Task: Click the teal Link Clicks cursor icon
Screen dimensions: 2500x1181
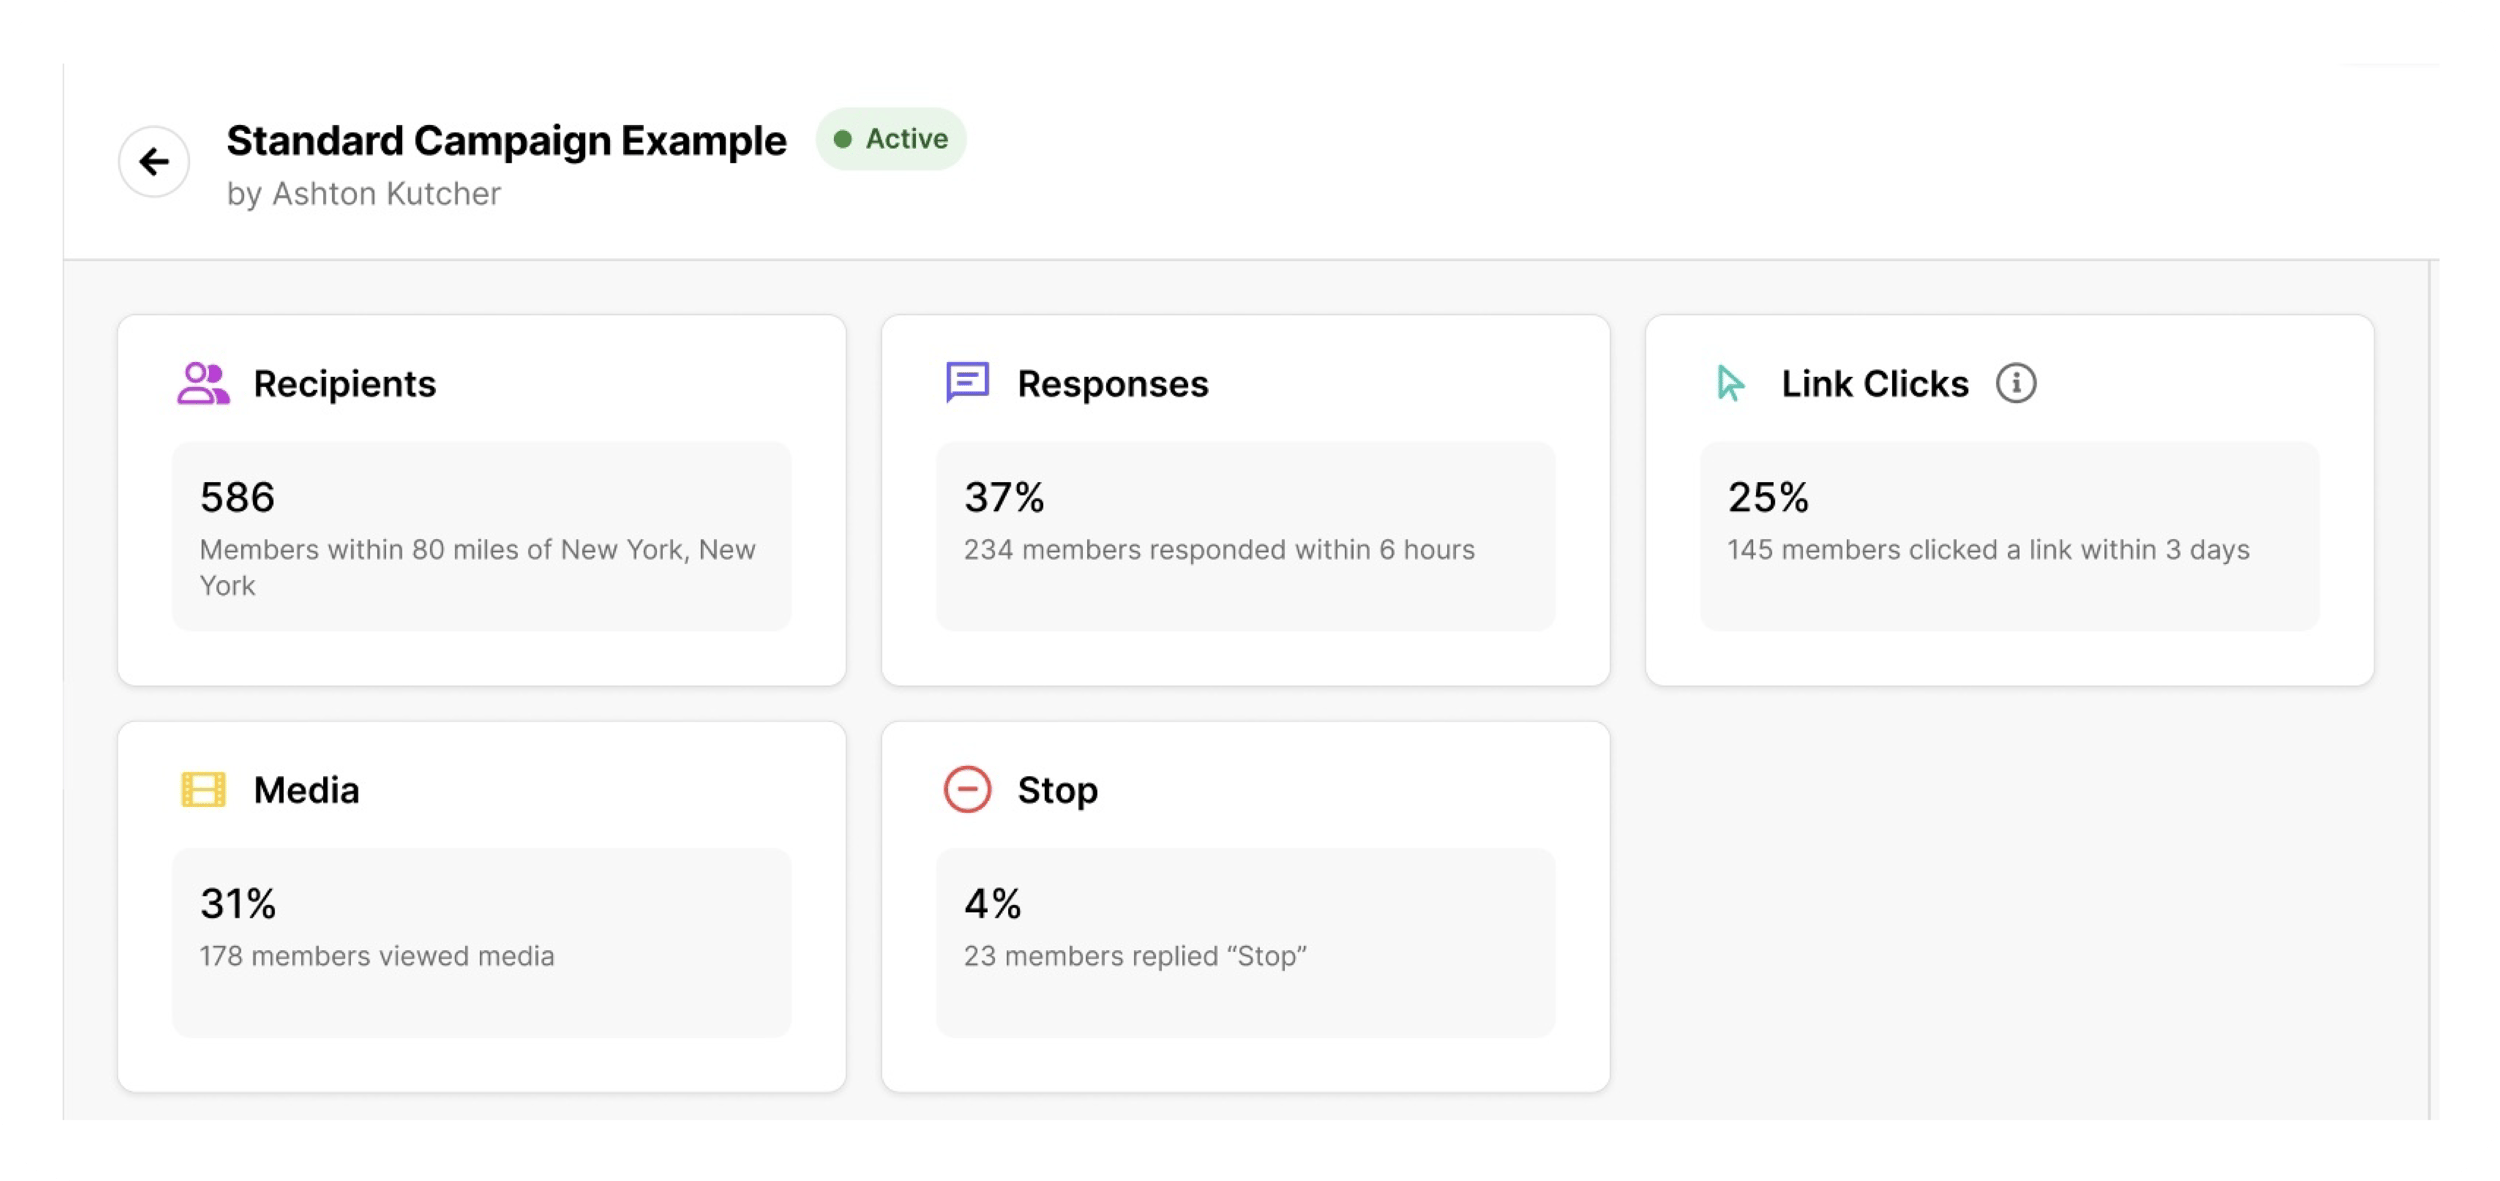Action: (1730, 383)
